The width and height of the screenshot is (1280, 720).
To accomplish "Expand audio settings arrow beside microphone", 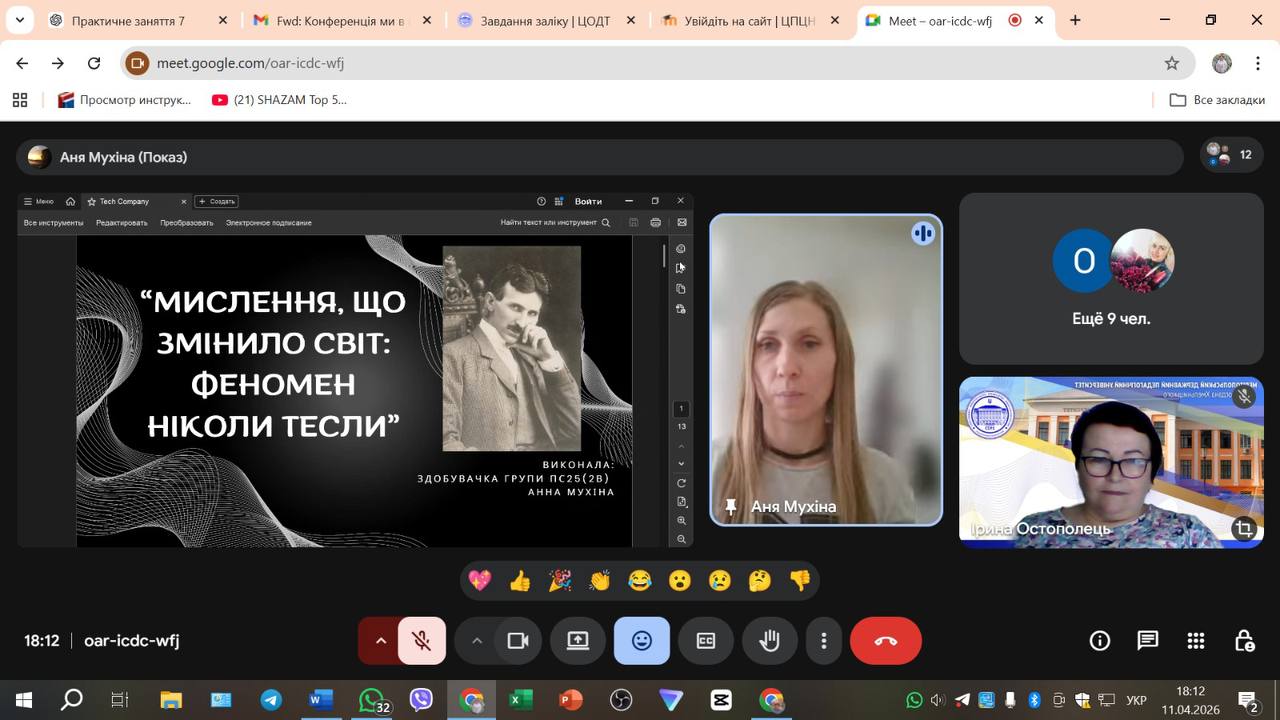I will 380,641.
